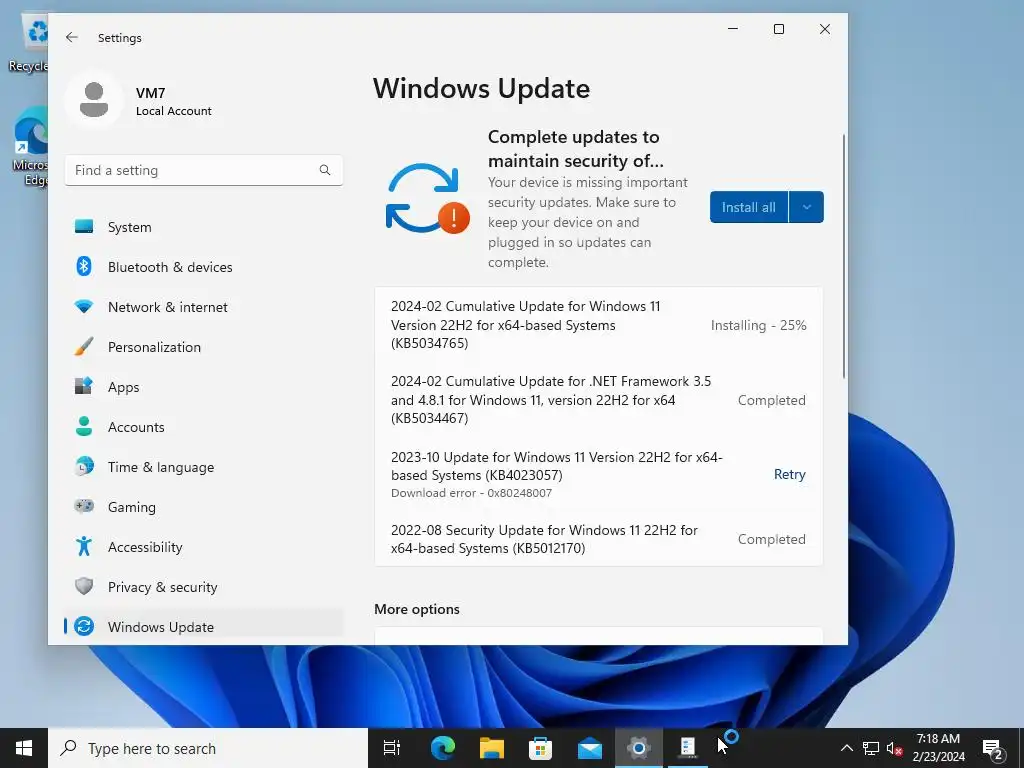The height and width of the screenshot is (768, 1024).
Task: Open File Explorer from the taskbar
Action: tap(492, 748)
